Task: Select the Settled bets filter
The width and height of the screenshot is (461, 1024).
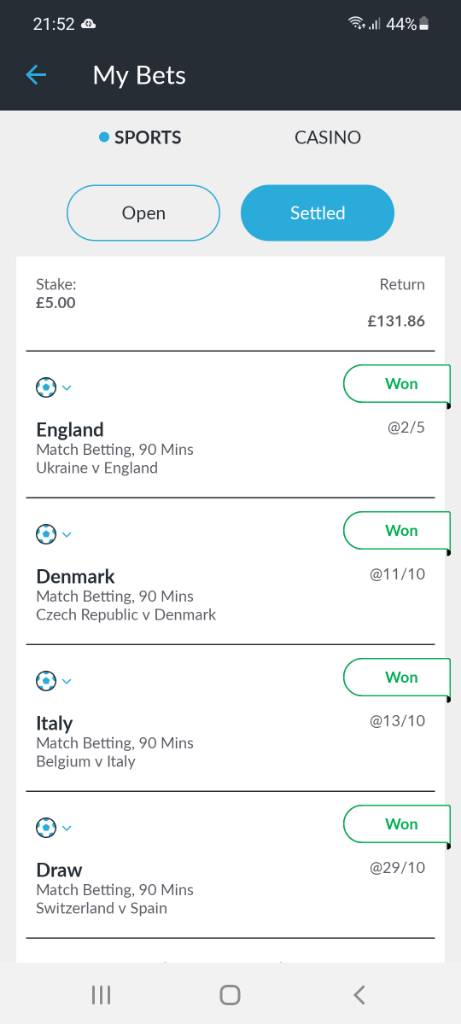Action: coord(317,213)
